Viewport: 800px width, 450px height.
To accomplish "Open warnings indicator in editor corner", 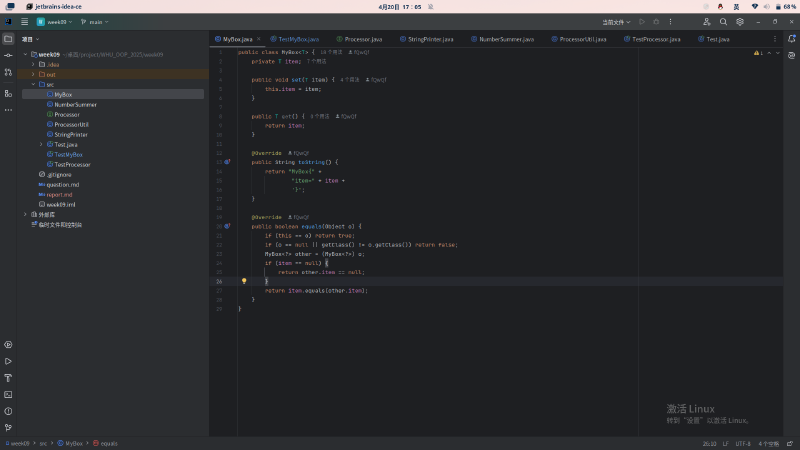I will pyautogui.click(x=759, y=53).
